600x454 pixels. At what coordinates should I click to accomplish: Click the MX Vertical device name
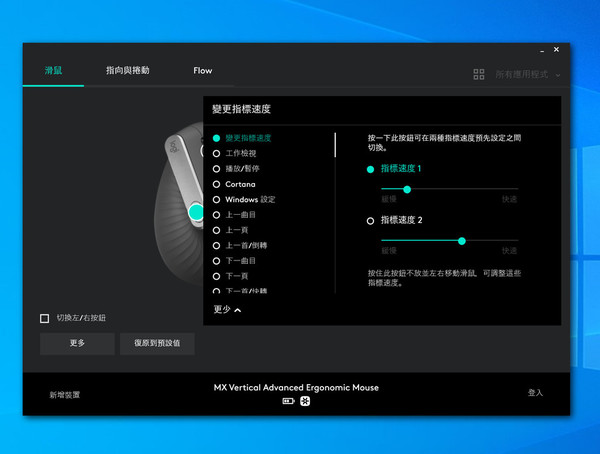click(296, 387)
